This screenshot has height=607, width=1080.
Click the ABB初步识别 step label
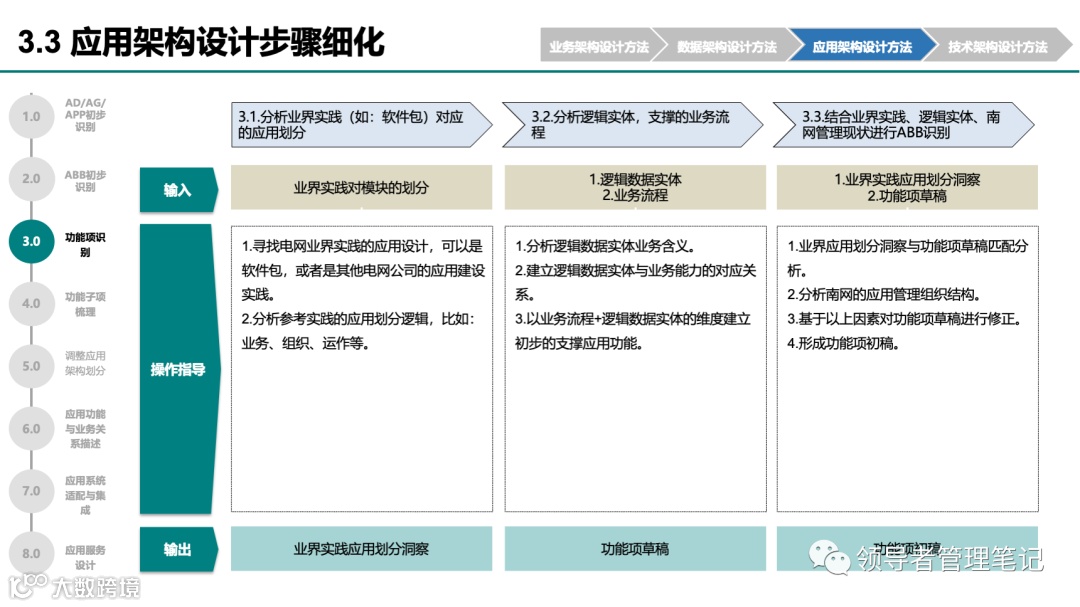point(85,181)
